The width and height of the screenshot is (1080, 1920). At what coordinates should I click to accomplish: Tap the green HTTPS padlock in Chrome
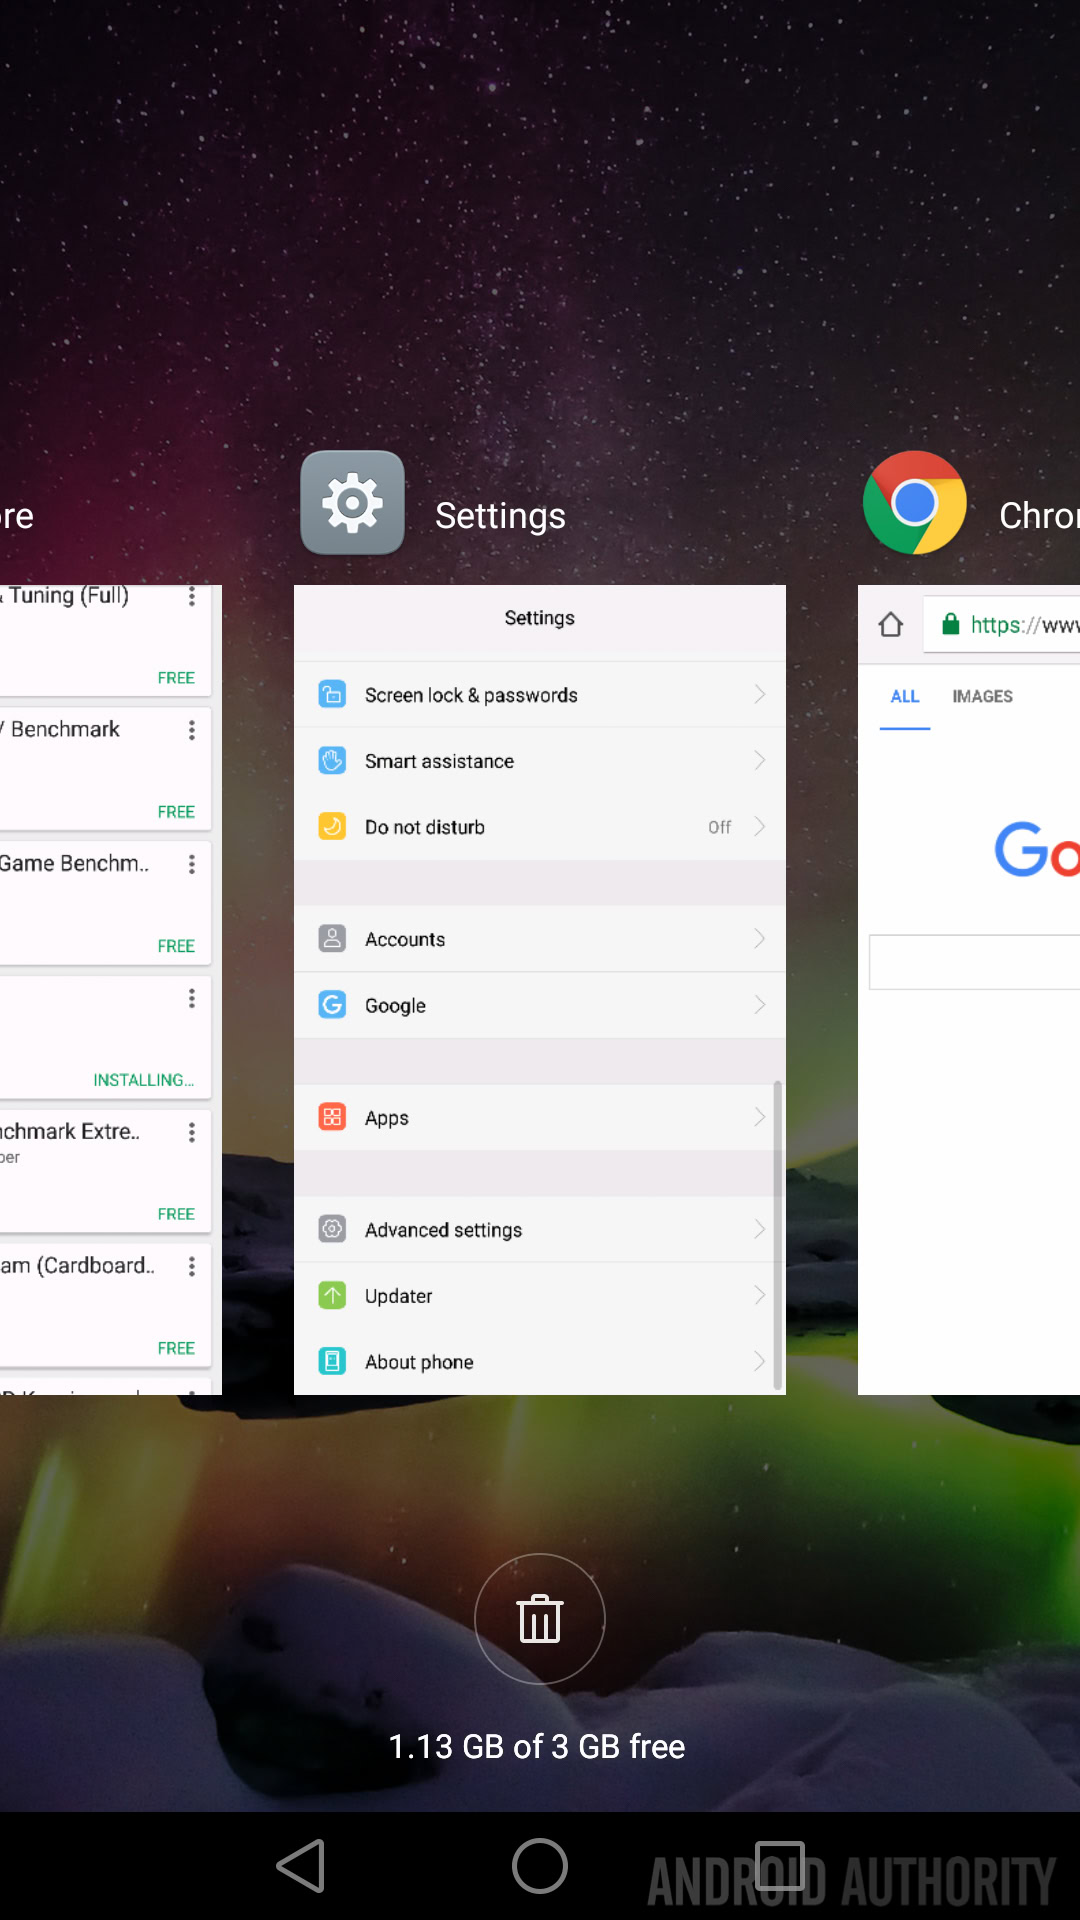click(951, 625)
